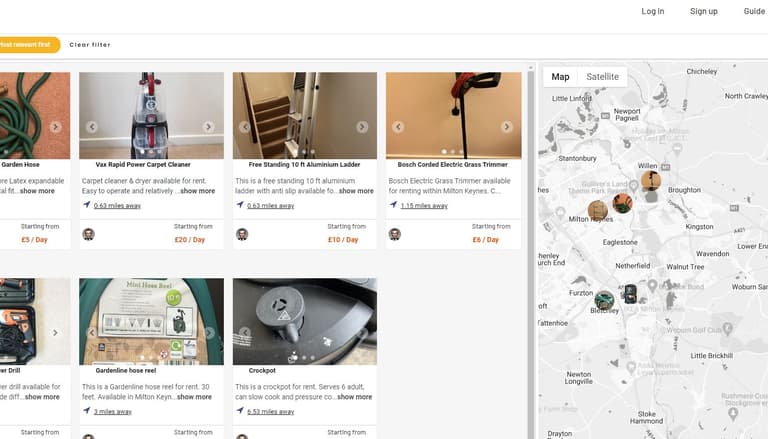768x439 pixels.
Task: Open the Log in page
Action: click(x=652, y=11)
